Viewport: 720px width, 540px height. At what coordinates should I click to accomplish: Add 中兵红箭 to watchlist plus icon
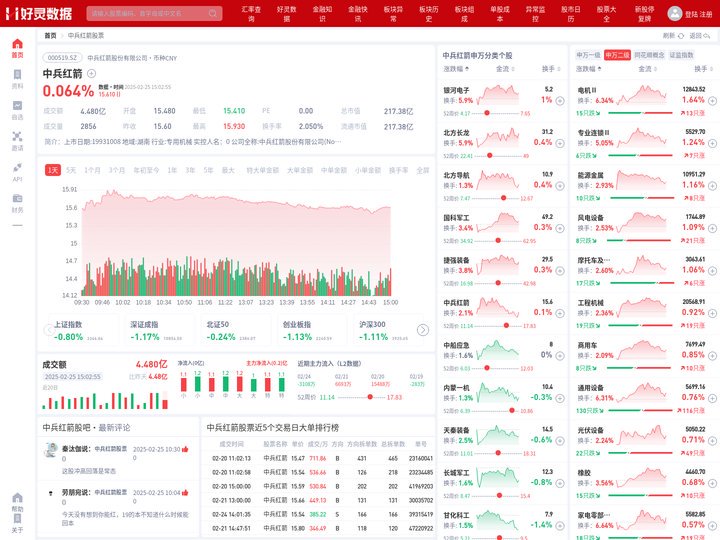[91, 73]
